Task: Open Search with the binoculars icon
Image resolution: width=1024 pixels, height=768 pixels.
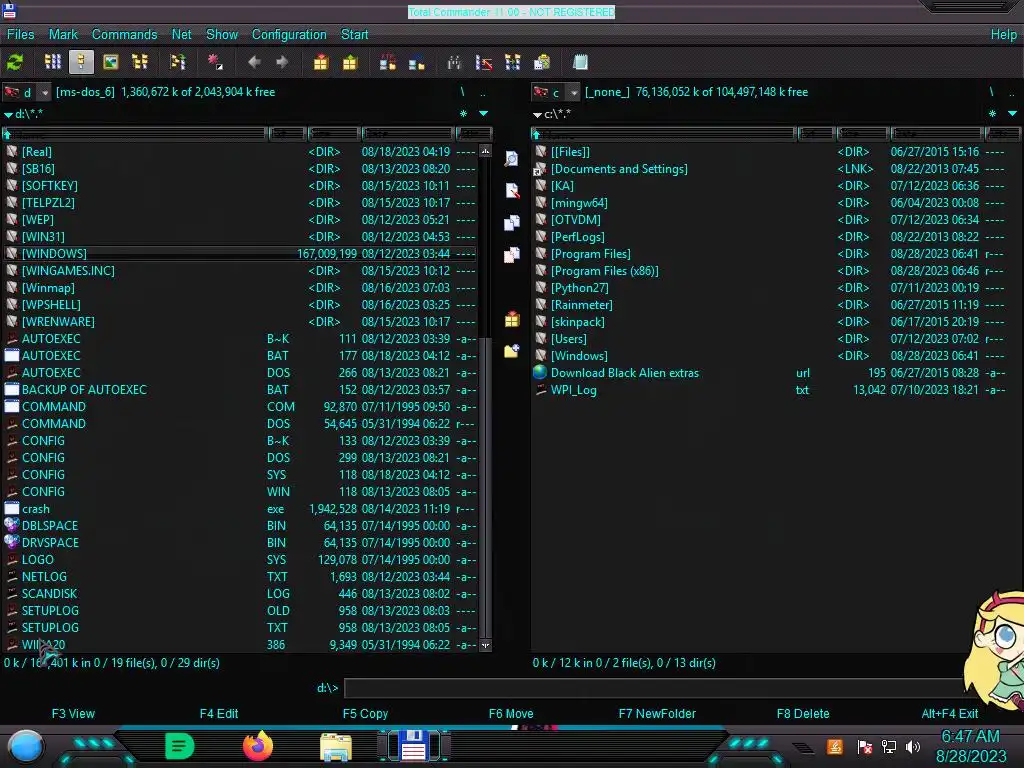Action: coord(455,63)
